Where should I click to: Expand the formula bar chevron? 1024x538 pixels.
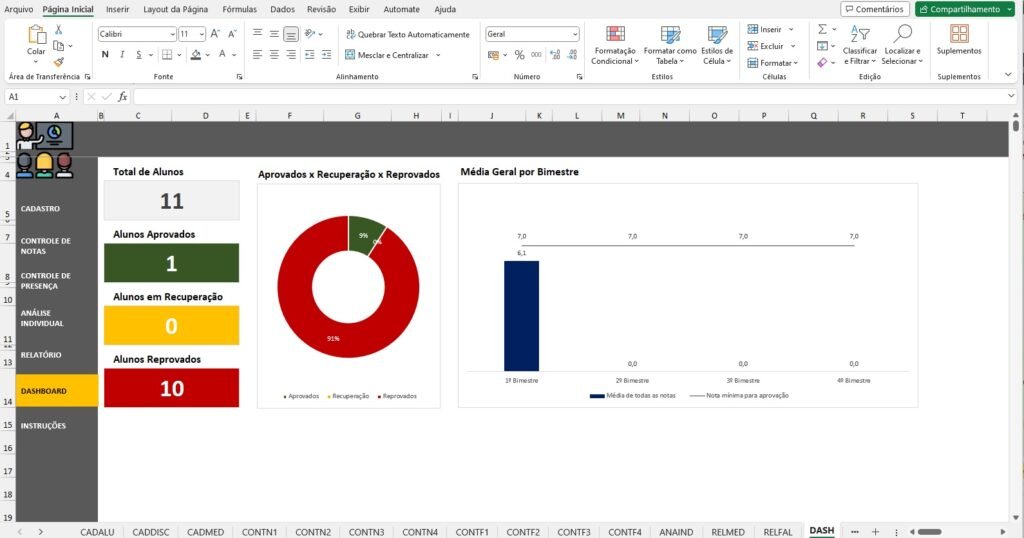point(1011,96)
